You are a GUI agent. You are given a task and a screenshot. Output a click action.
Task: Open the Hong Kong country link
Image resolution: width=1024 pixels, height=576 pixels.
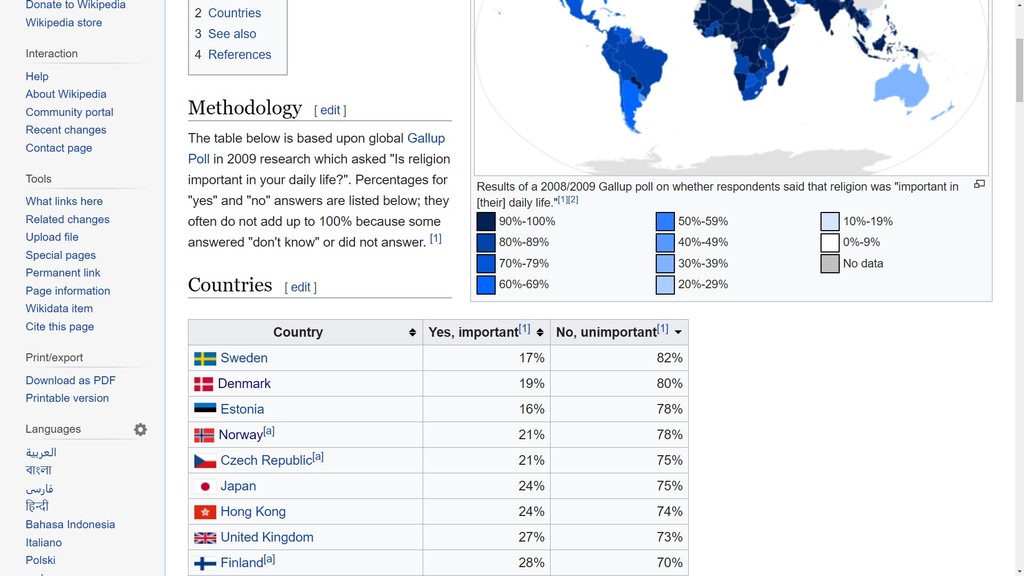pos(253,512)
